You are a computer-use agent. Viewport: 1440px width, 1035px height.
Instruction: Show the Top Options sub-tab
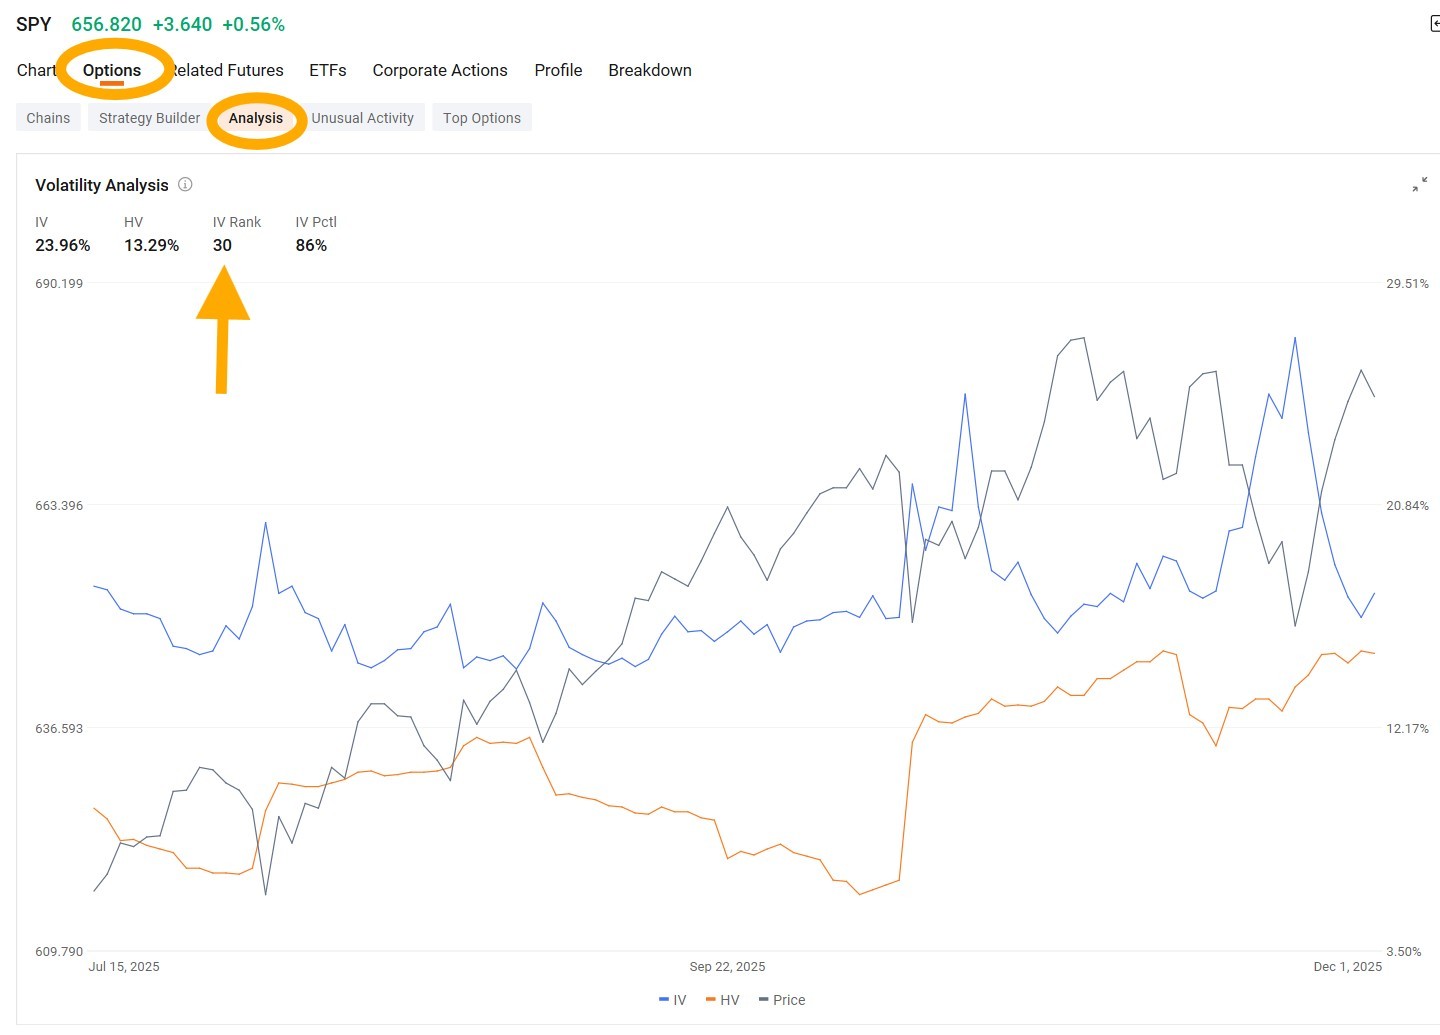482,118
